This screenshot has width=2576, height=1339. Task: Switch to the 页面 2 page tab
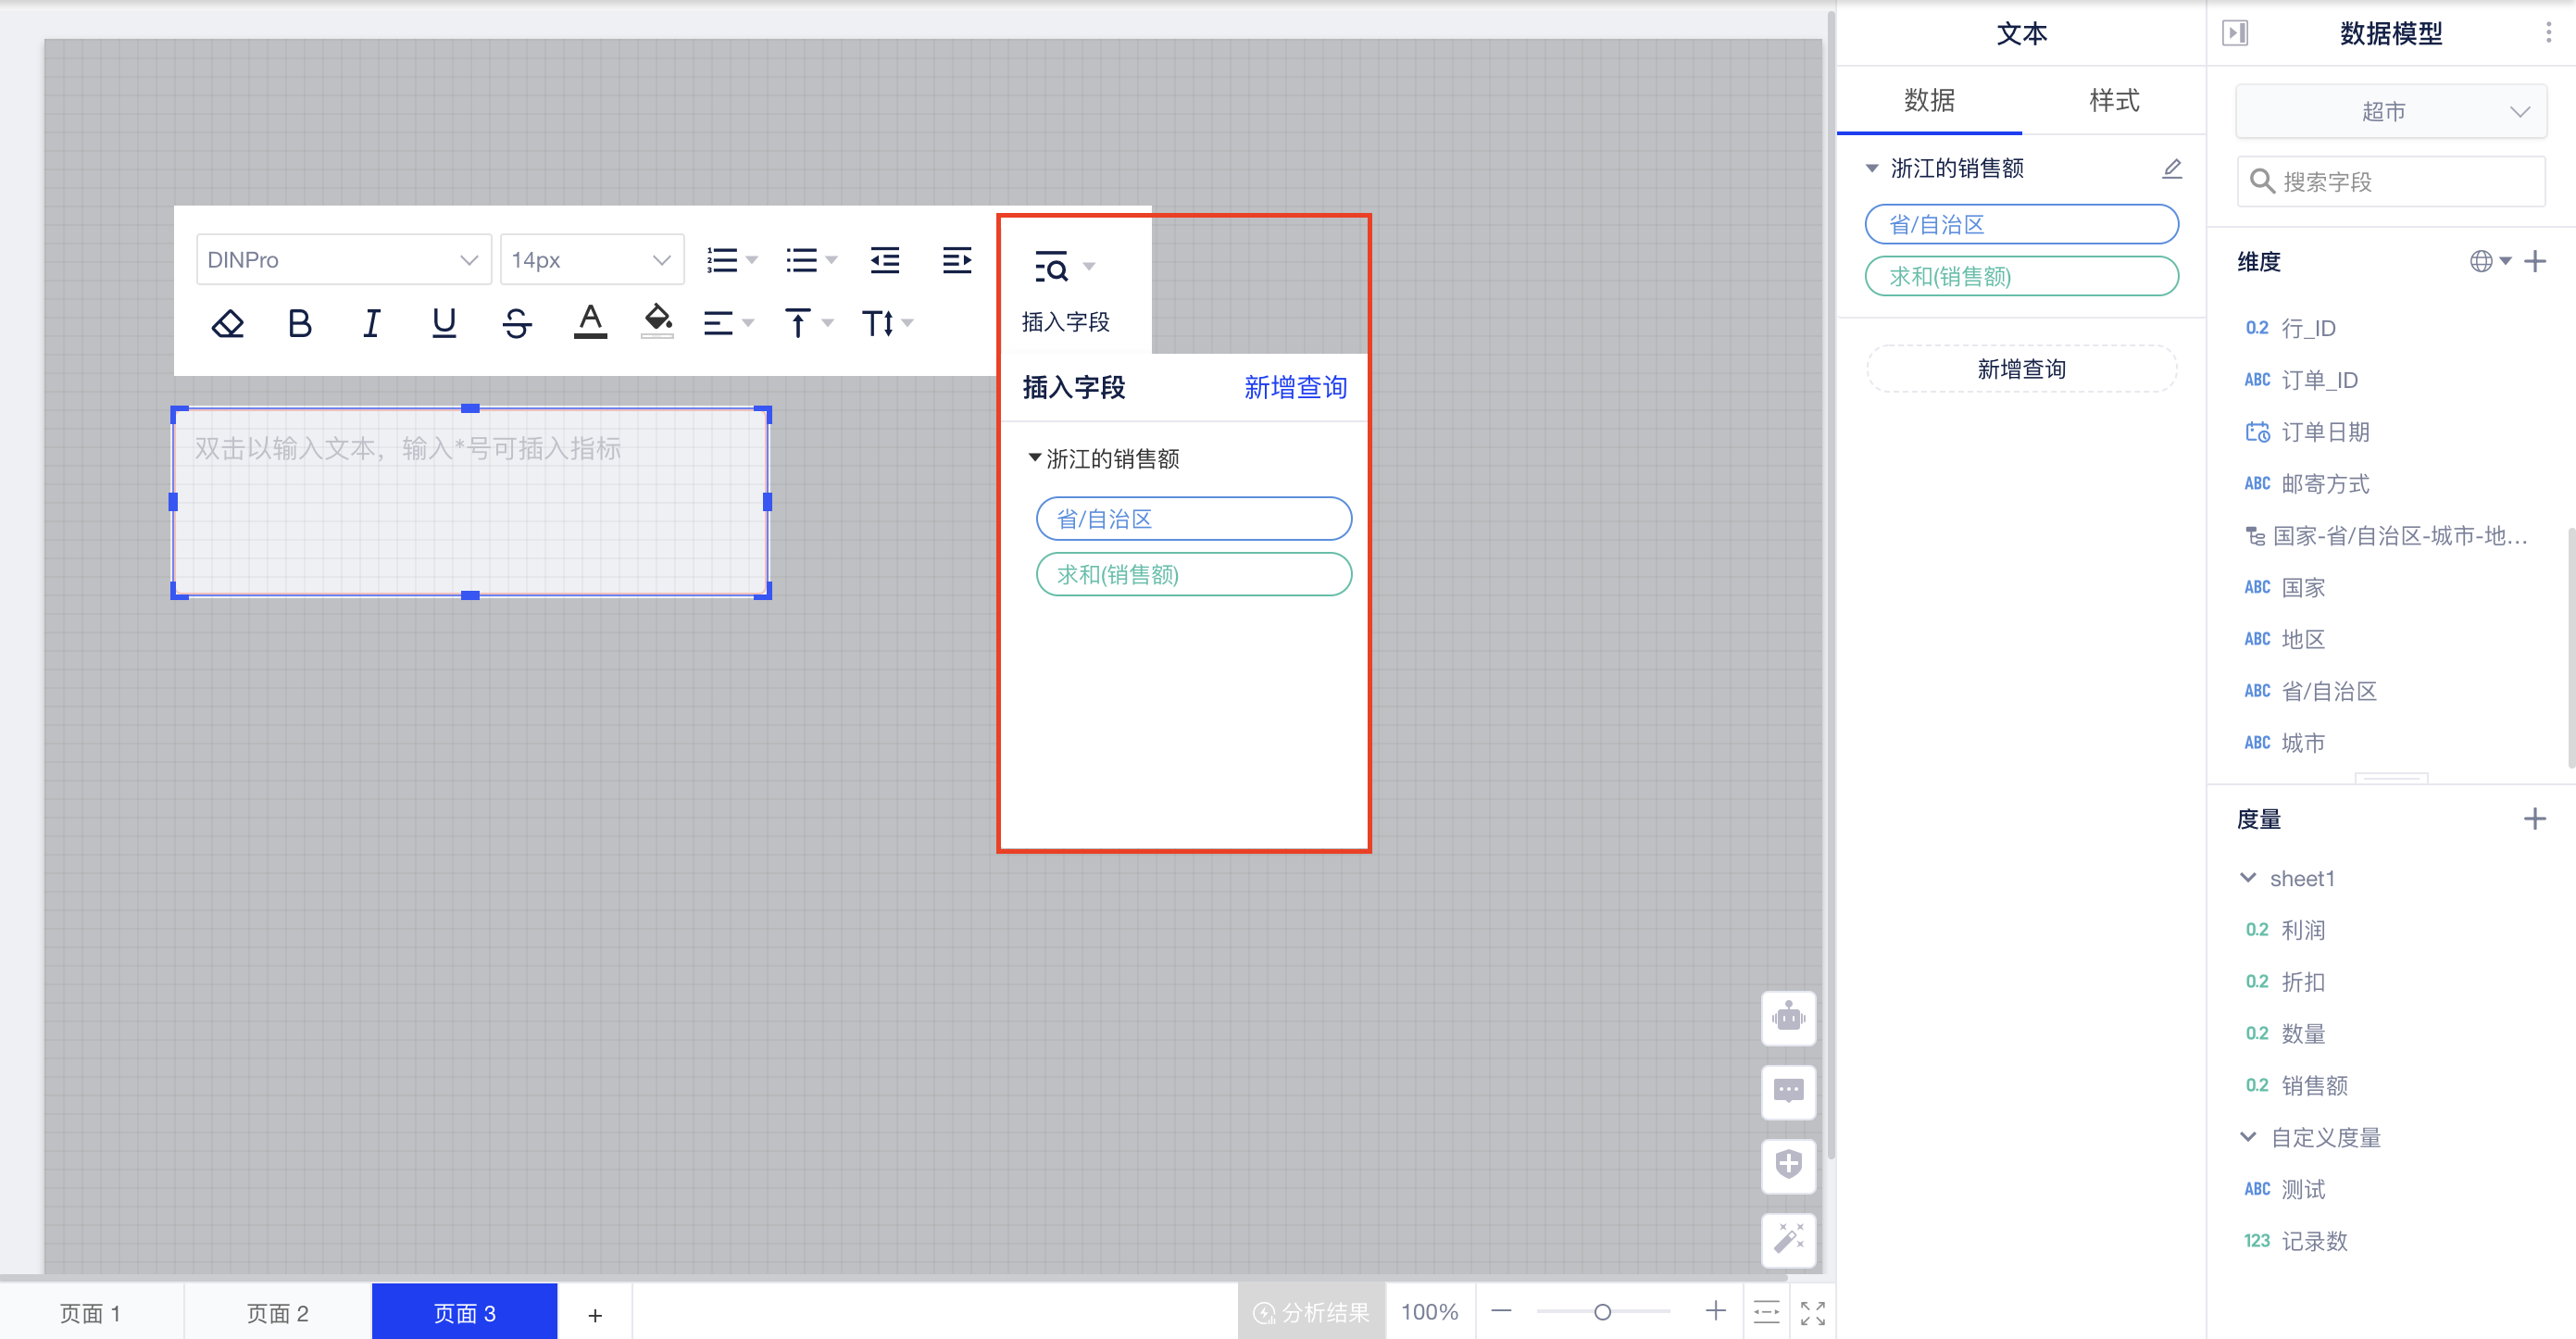pos(277,1312)
